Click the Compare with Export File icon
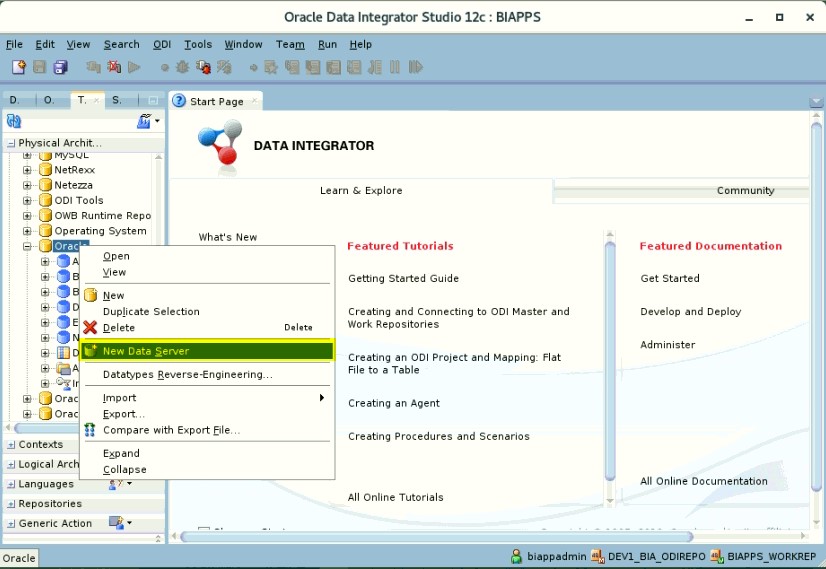 [90, 430]
